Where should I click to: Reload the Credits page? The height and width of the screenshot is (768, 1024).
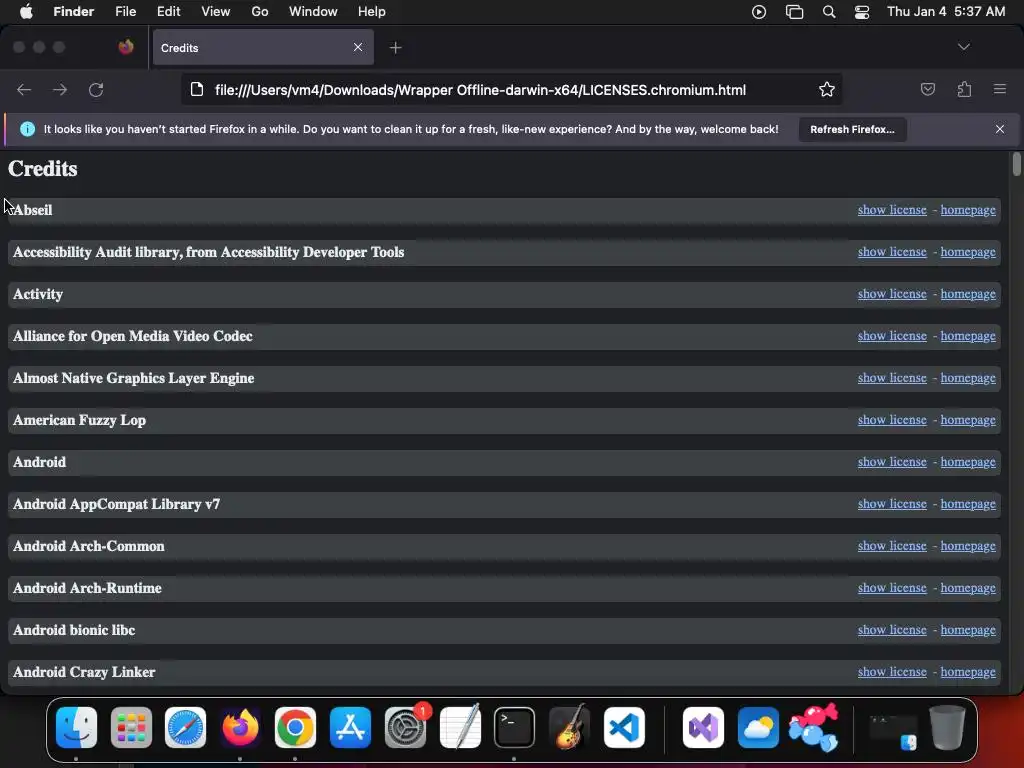tap(96, 89)
